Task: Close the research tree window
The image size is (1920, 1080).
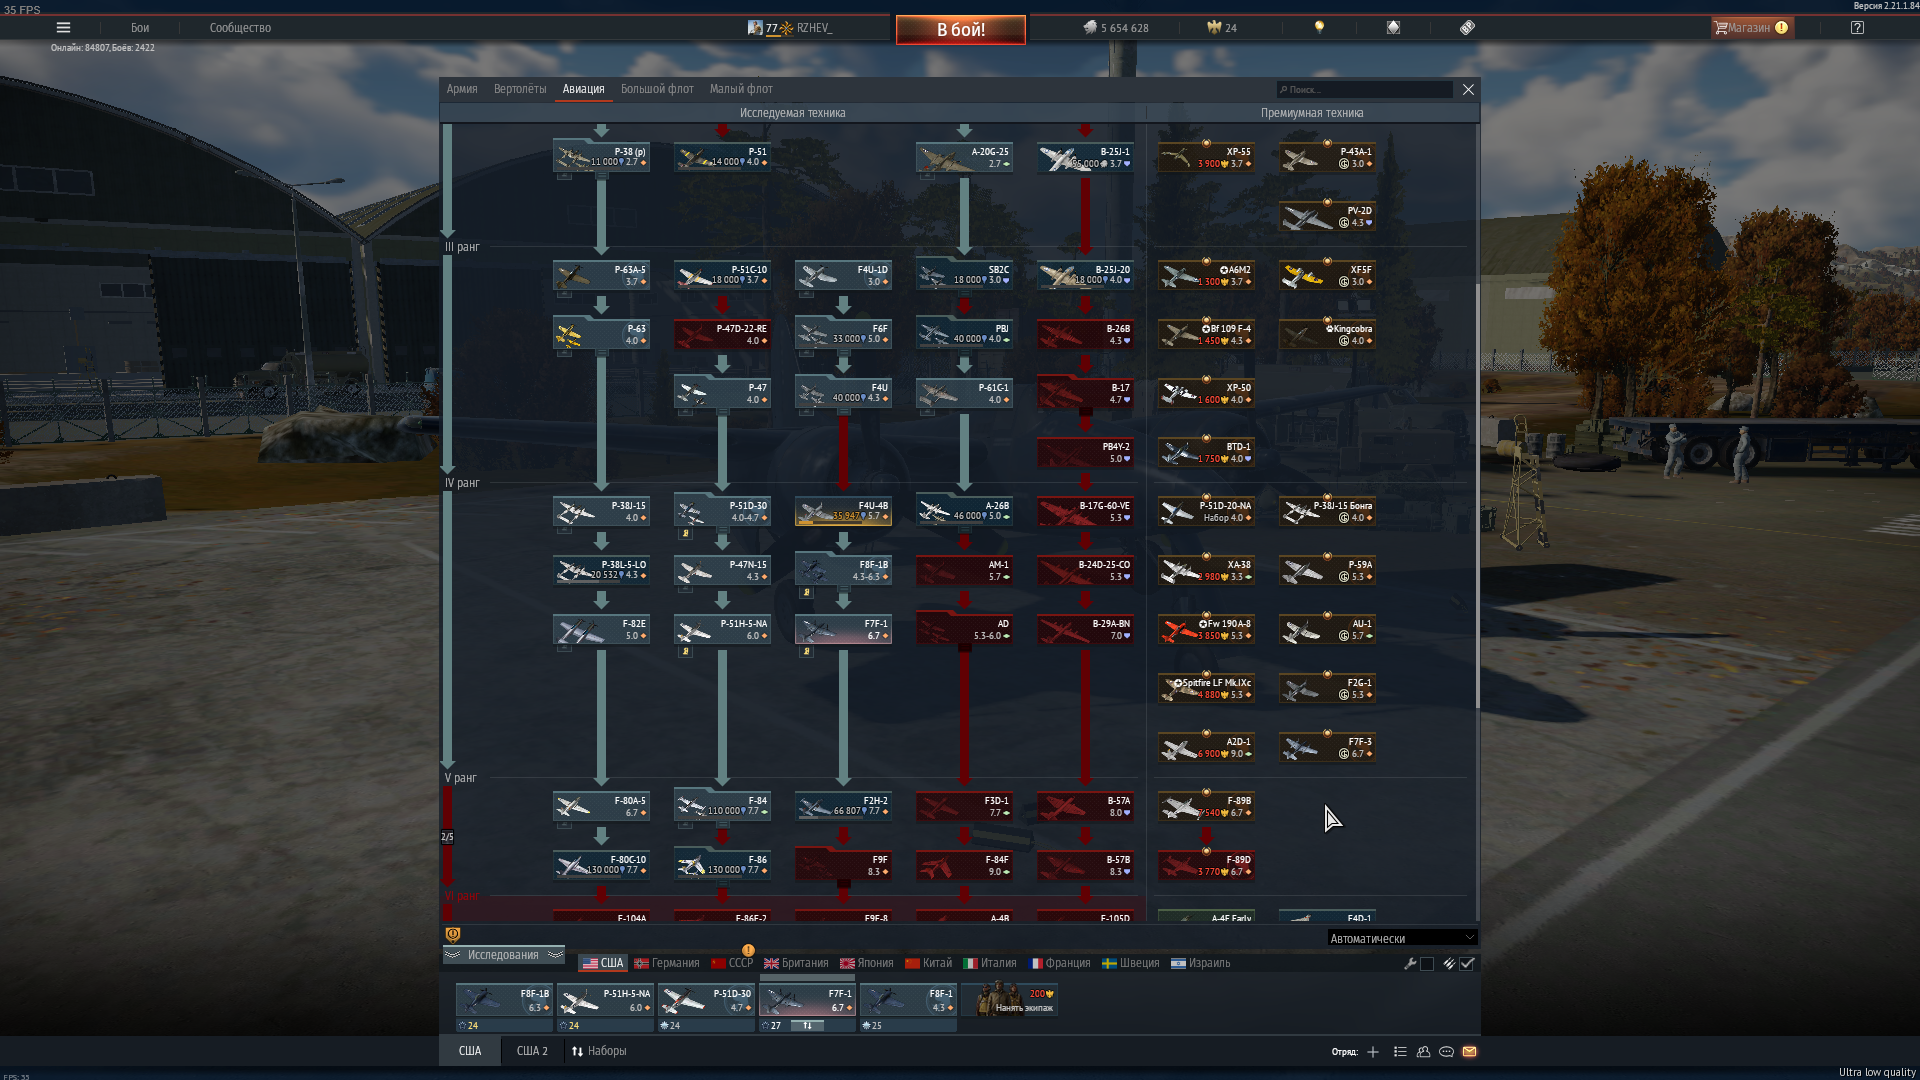Action: 1468,90
